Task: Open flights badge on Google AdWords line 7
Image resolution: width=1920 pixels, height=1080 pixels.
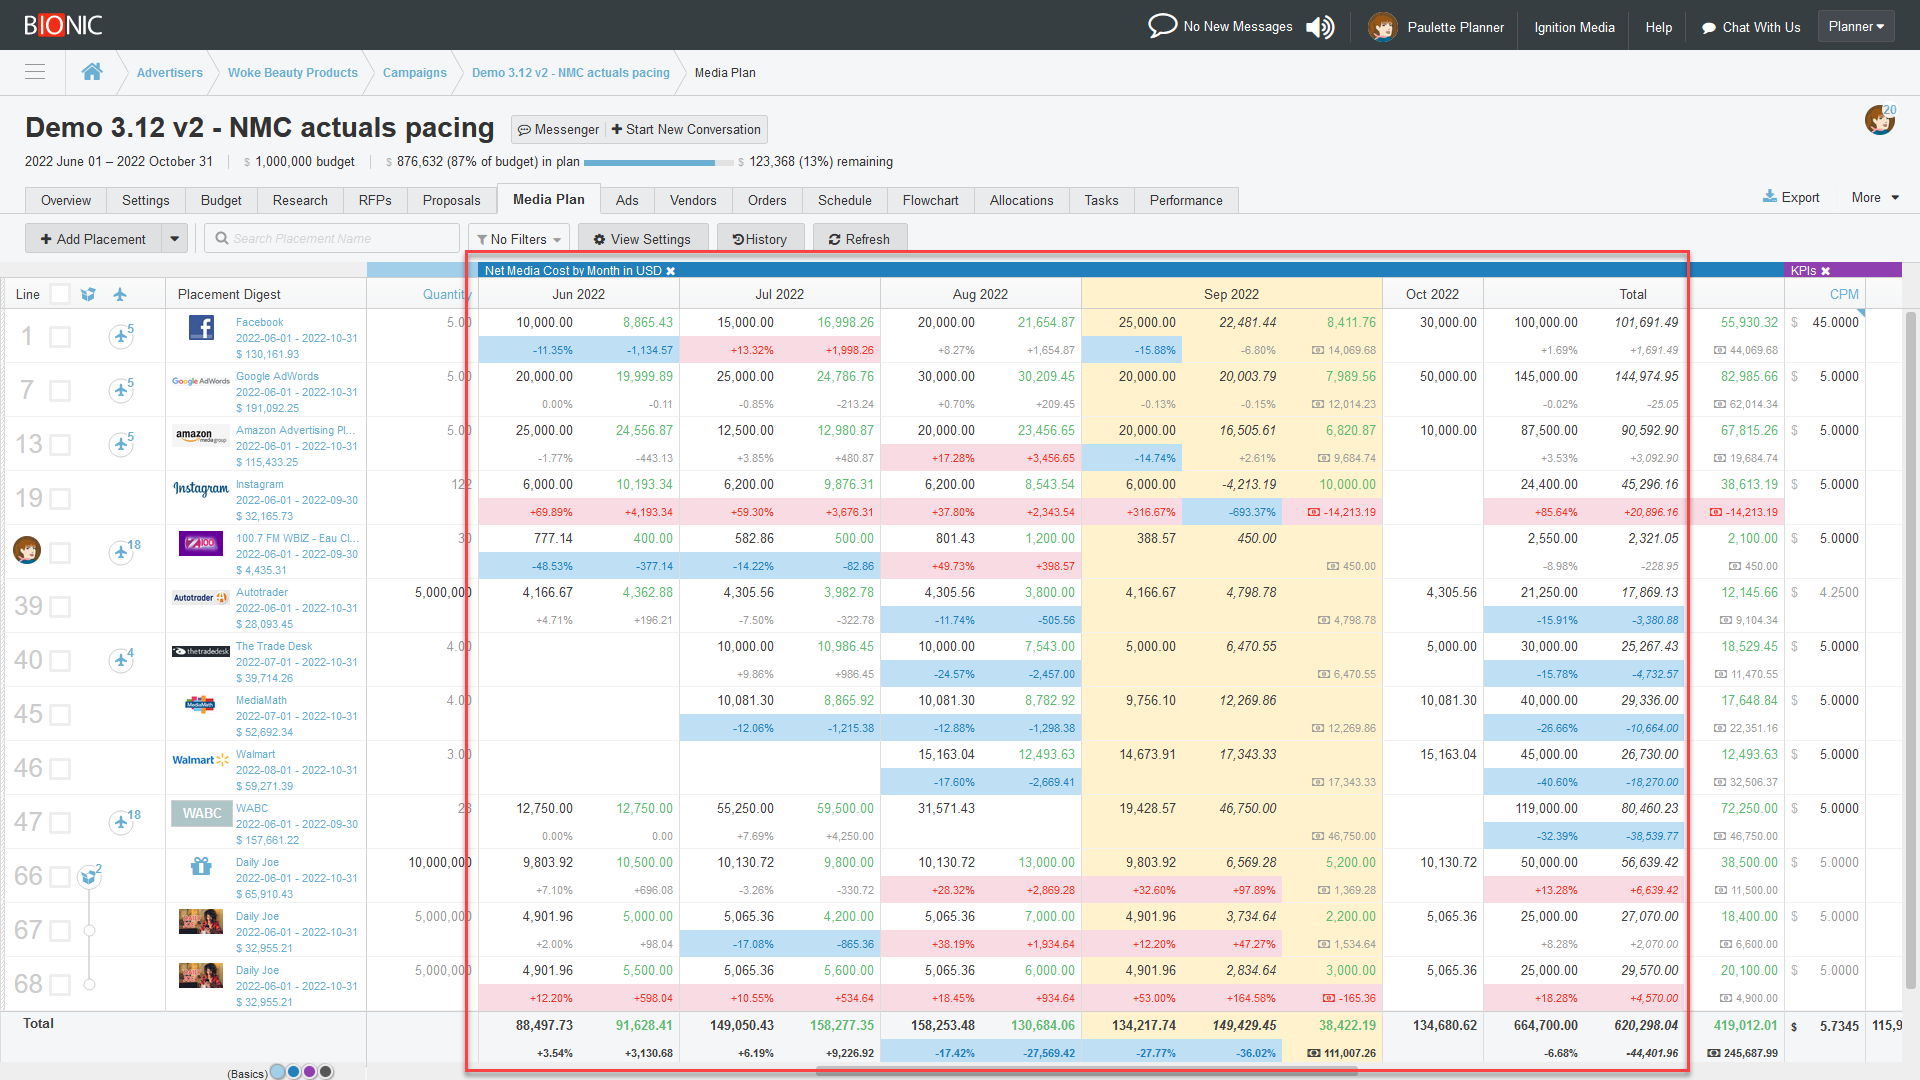Action: 121,390
